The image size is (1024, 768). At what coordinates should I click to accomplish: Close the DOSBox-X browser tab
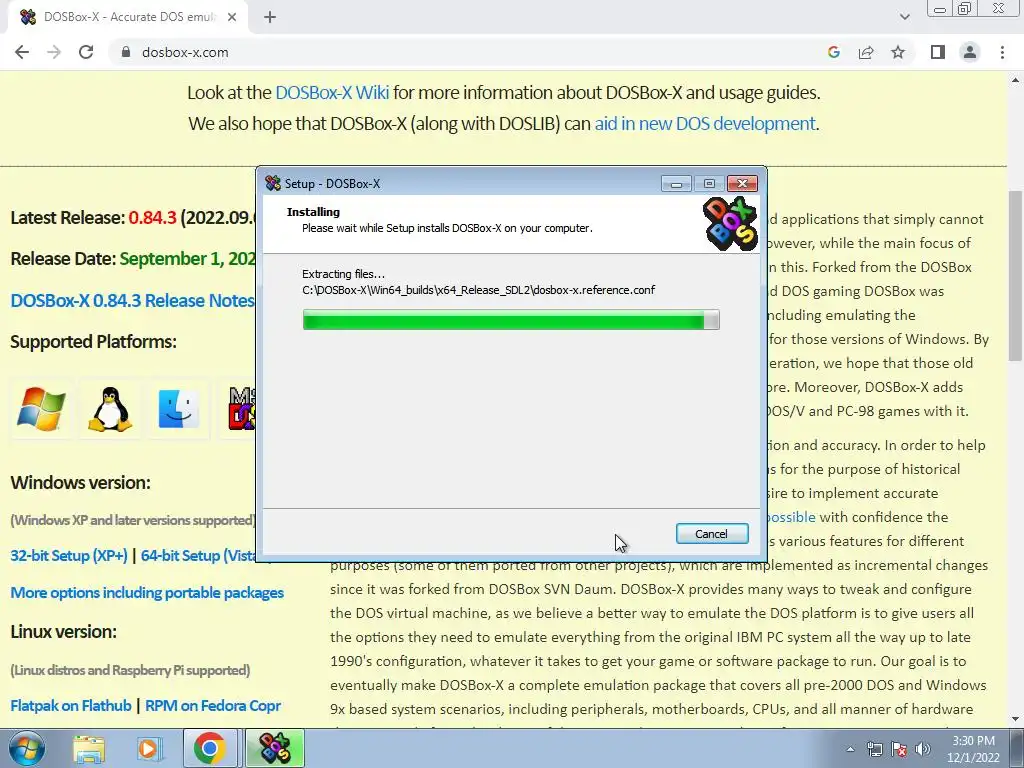click(x=232, y=17)
